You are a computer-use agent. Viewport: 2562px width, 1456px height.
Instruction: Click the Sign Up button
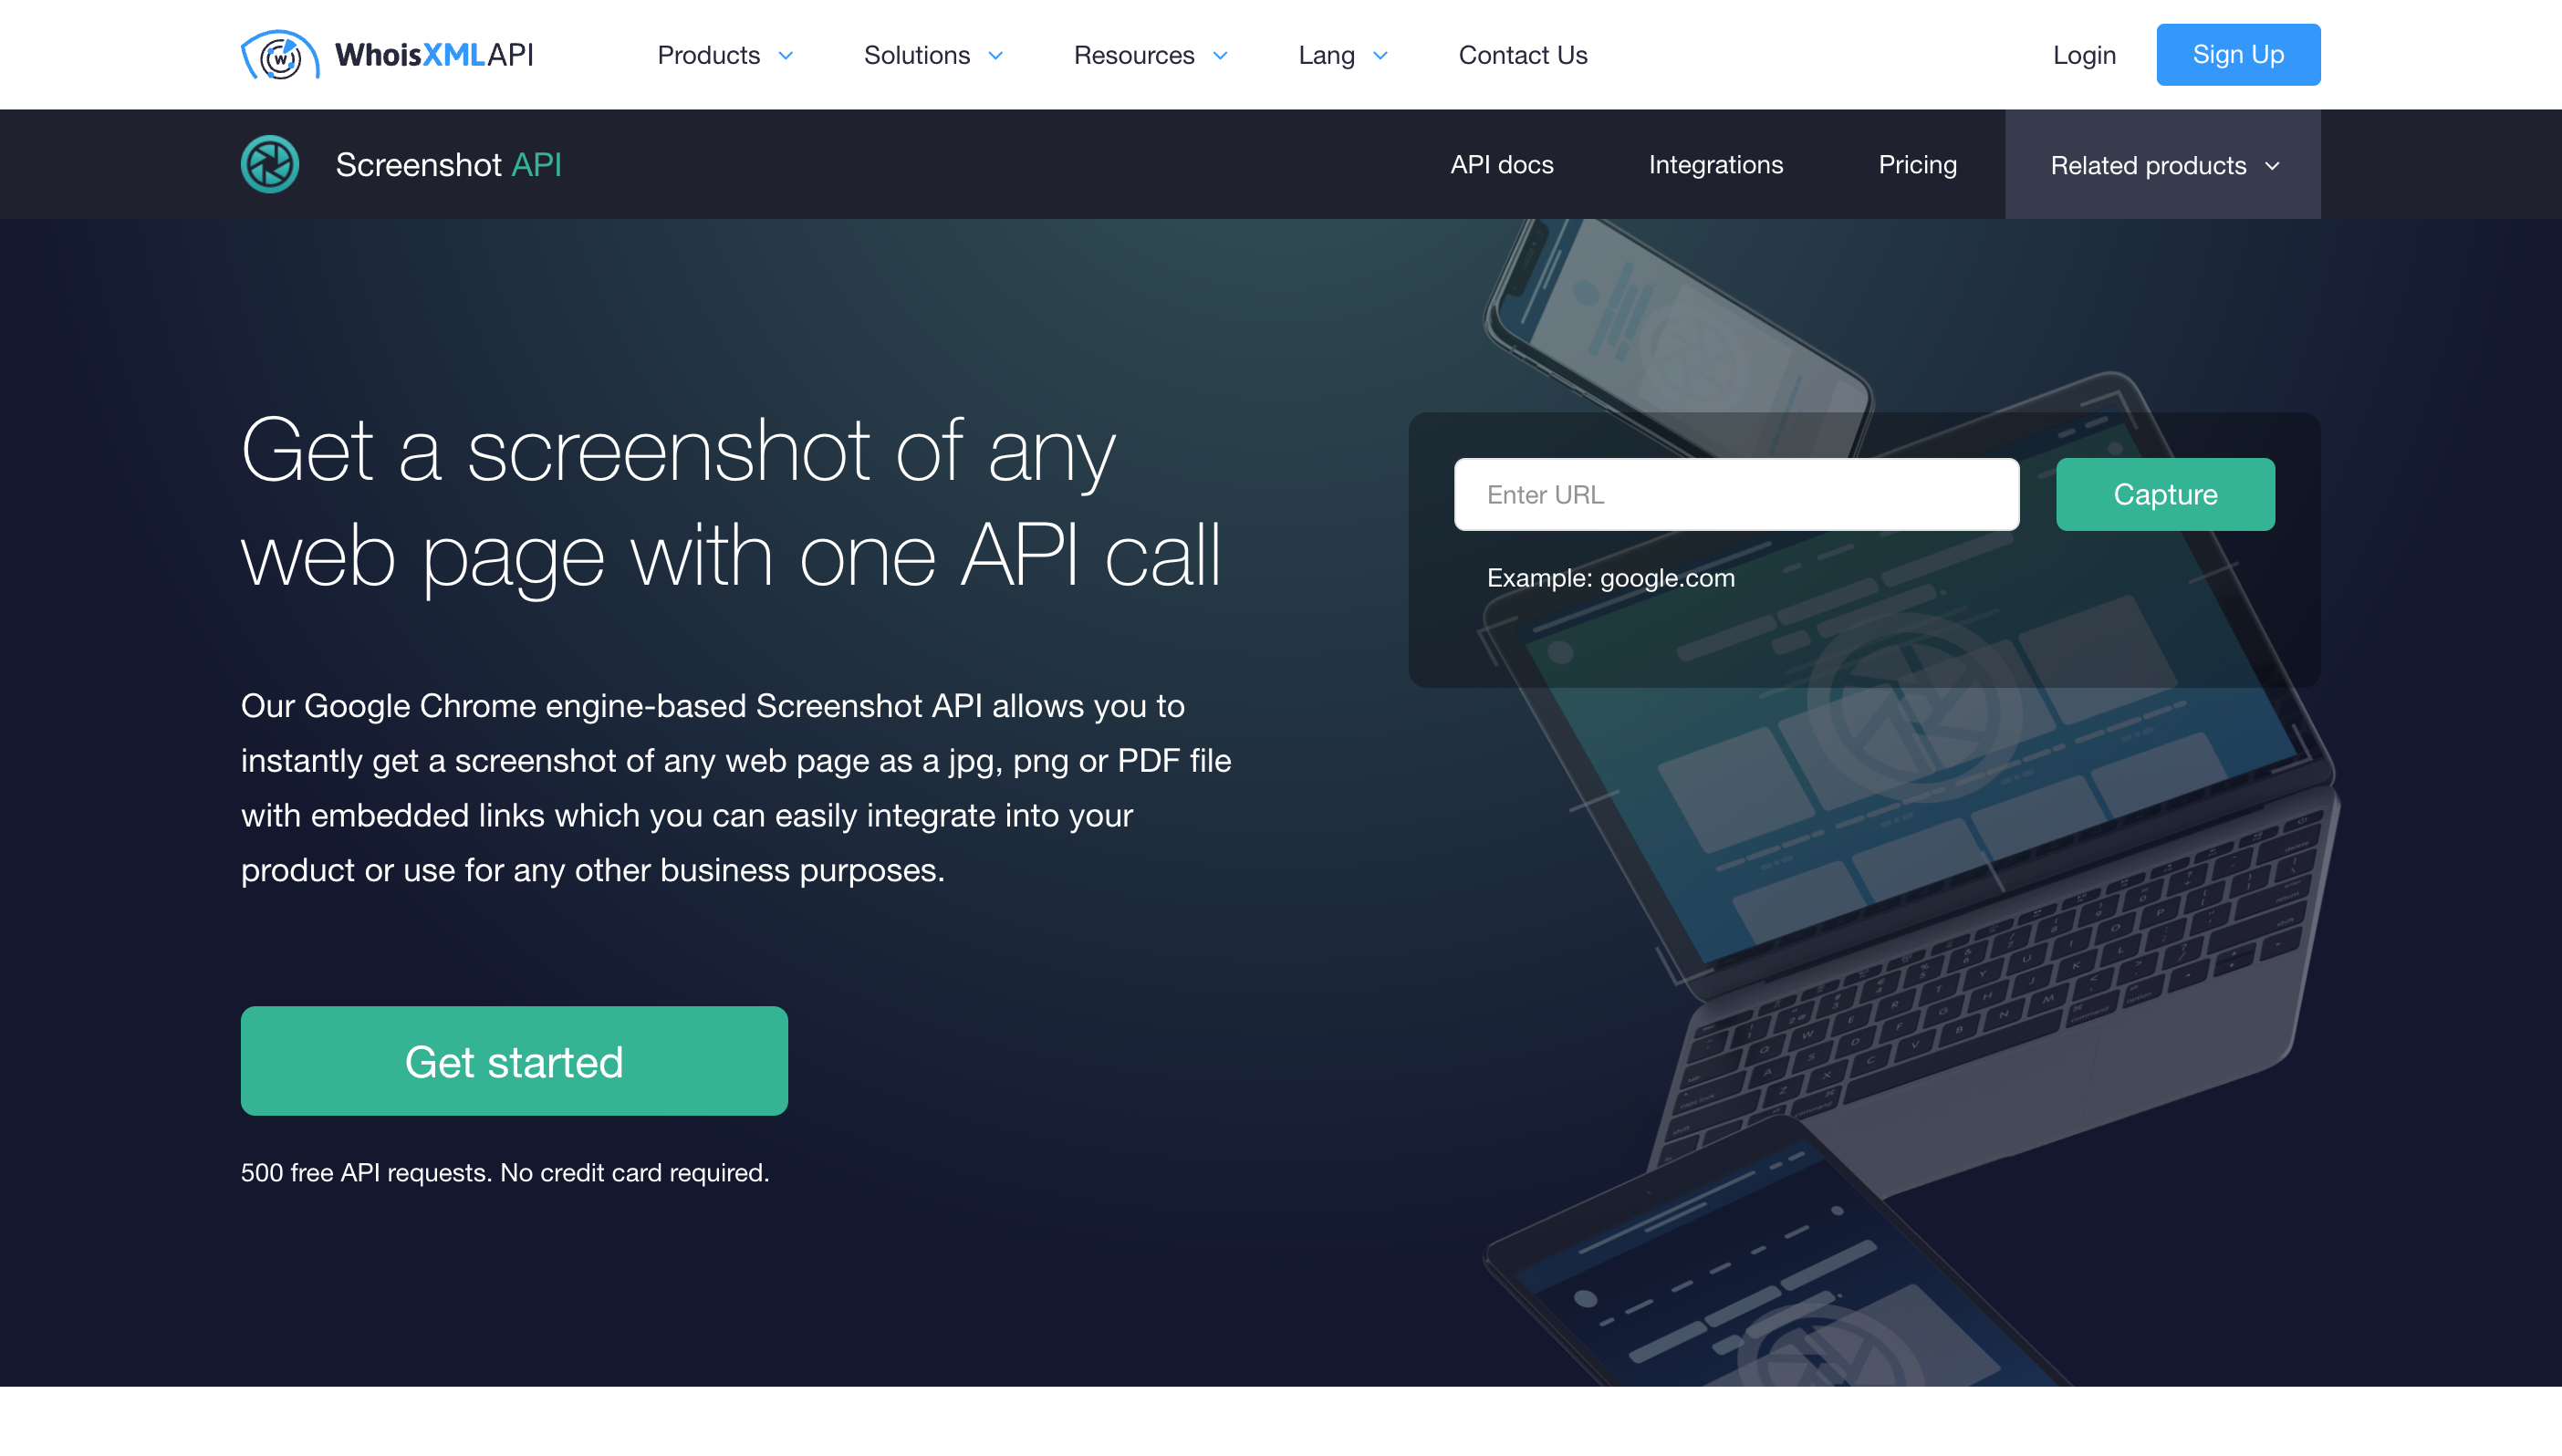point(2238,55)
